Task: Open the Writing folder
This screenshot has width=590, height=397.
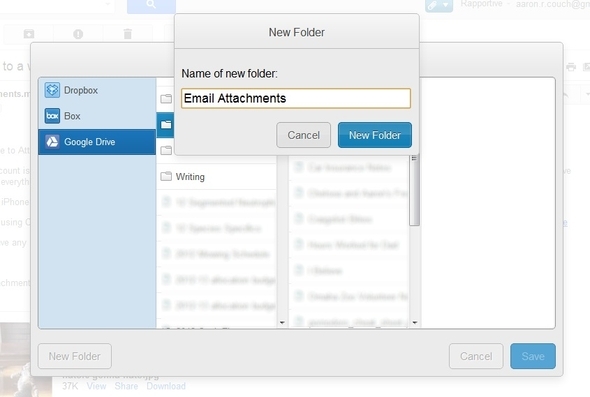Action: (216, 176)
